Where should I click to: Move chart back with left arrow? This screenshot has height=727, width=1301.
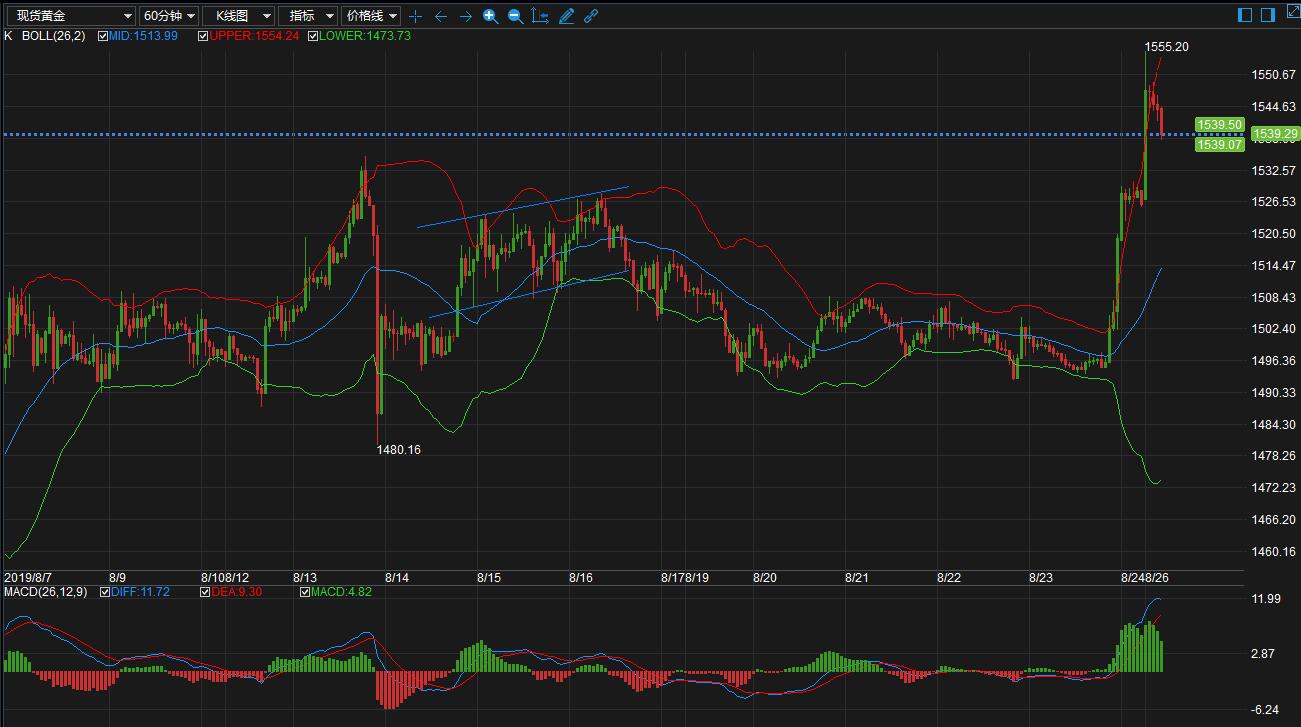click(441, 16)
